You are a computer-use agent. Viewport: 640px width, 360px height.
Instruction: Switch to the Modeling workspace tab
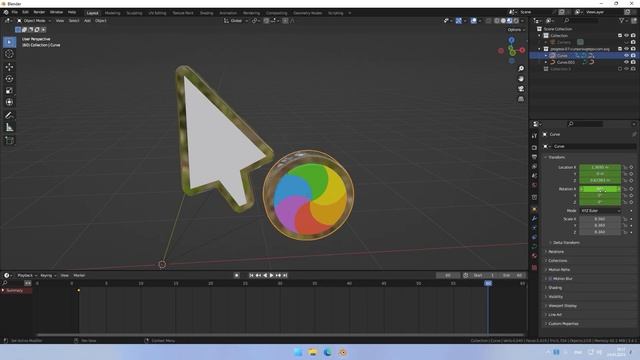(113, 13)
